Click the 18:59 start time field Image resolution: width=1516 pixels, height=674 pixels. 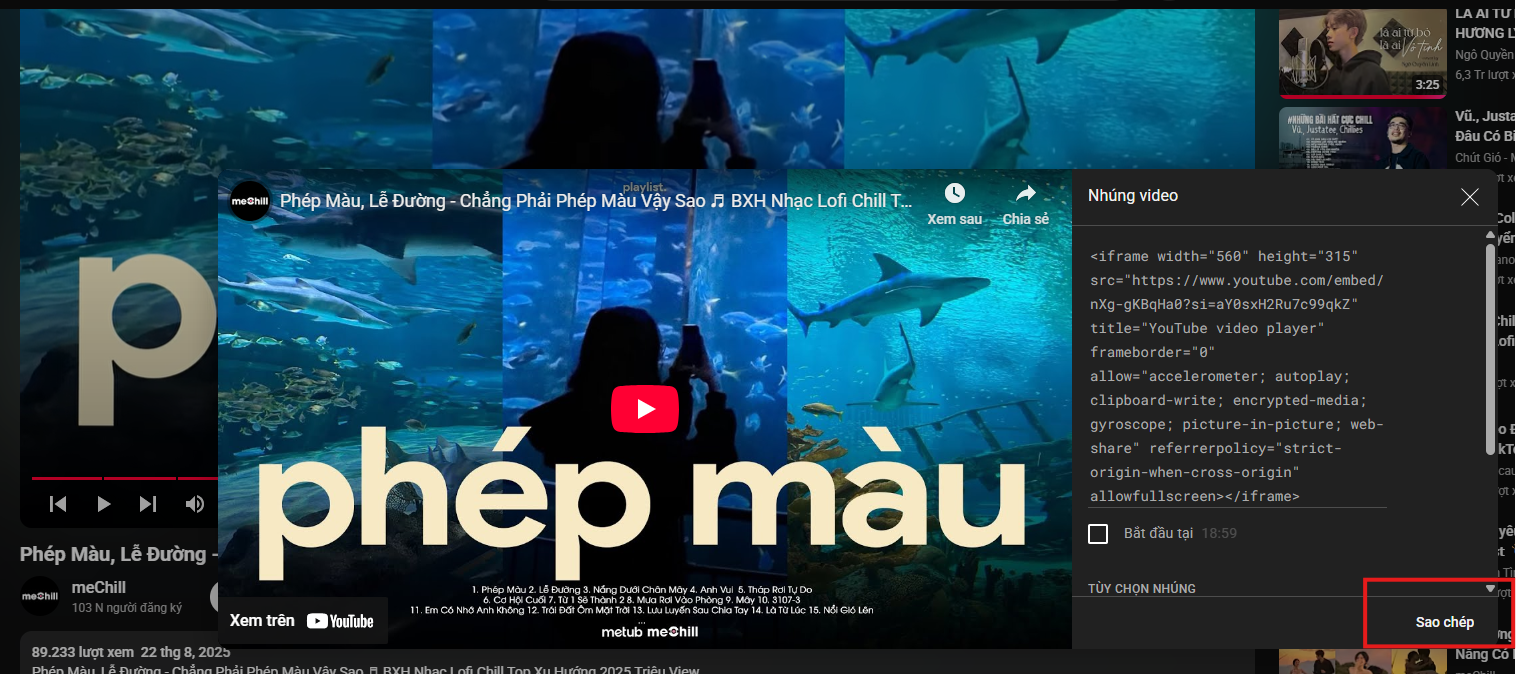click(x=1219, y=533)
